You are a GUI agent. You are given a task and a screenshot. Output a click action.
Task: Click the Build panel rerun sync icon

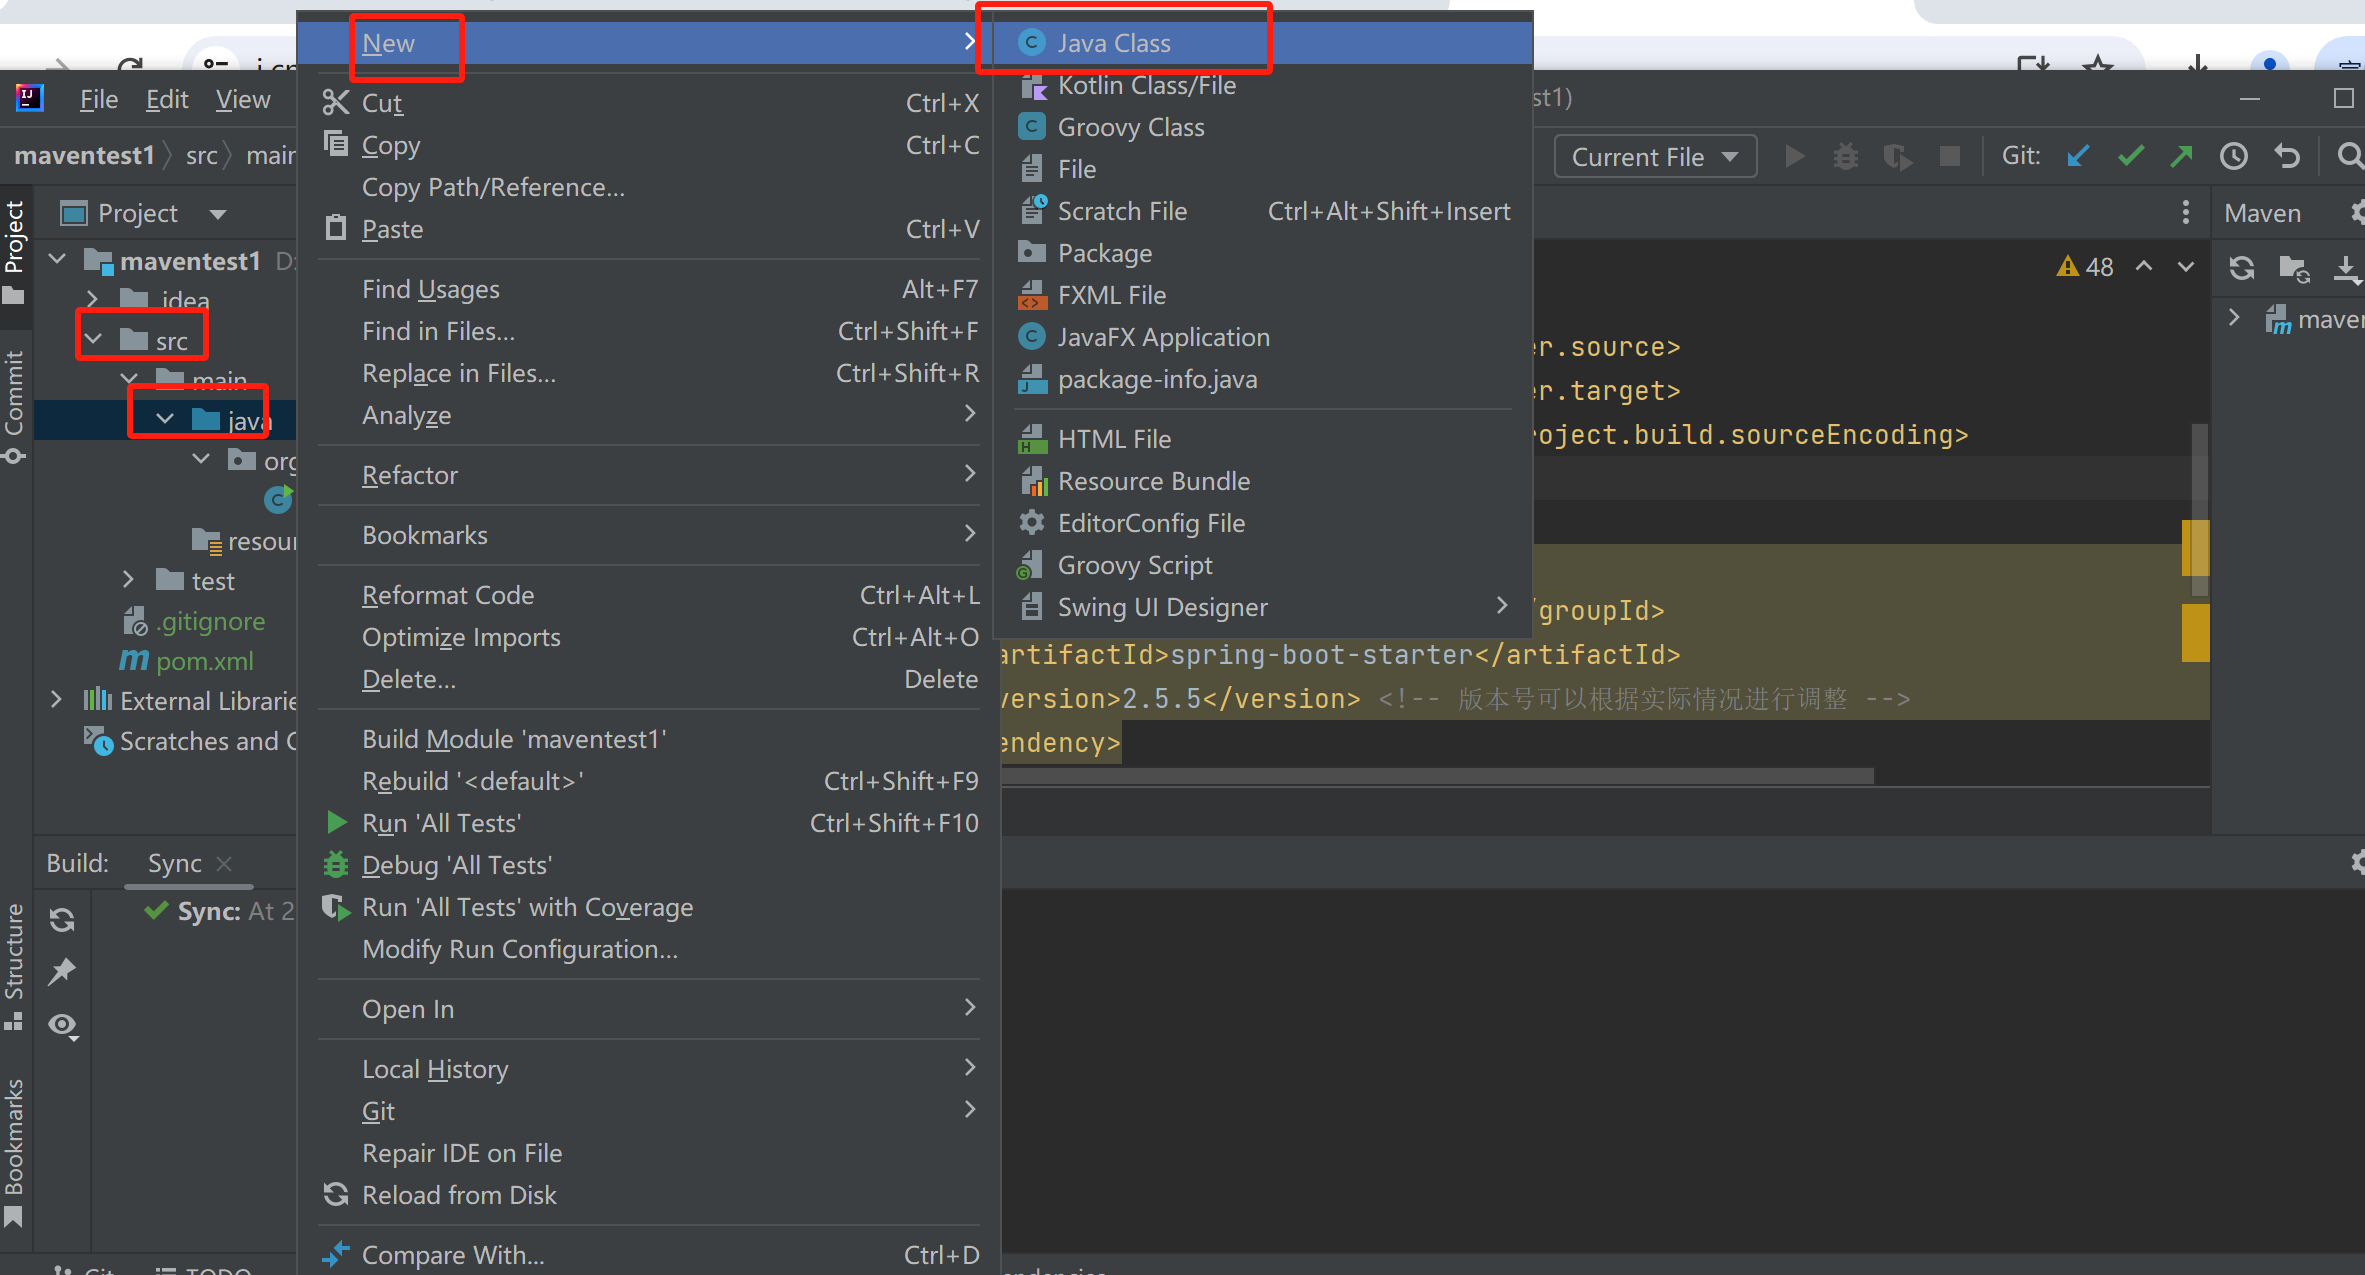coord(62,919)
